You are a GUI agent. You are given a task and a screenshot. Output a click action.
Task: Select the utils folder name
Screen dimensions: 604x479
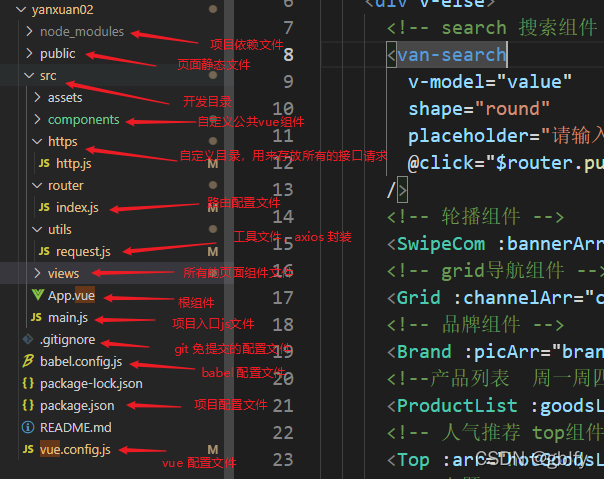(60, 230)
